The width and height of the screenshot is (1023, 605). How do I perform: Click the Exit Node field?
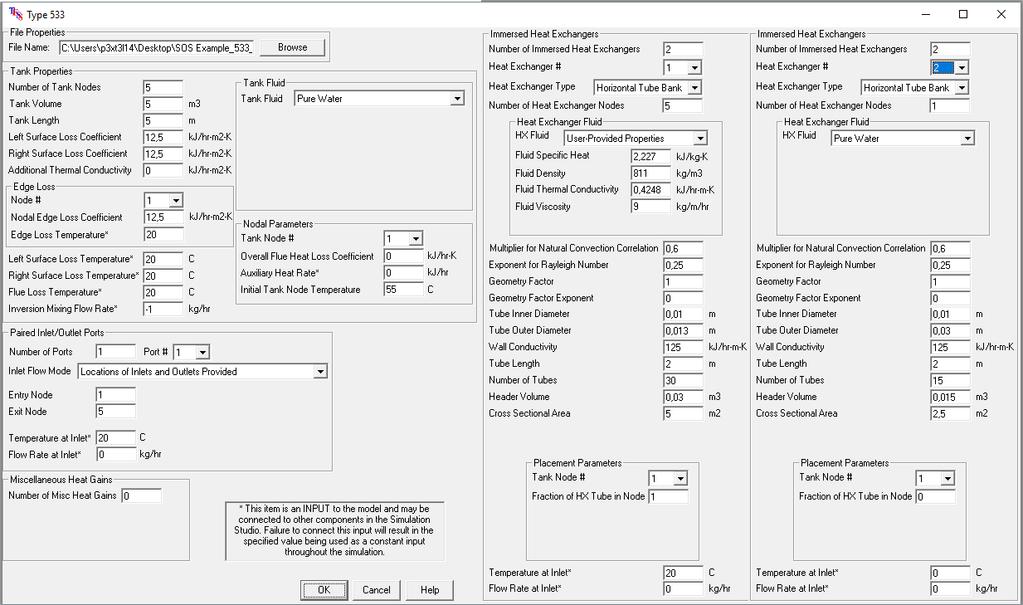[115, 411]
